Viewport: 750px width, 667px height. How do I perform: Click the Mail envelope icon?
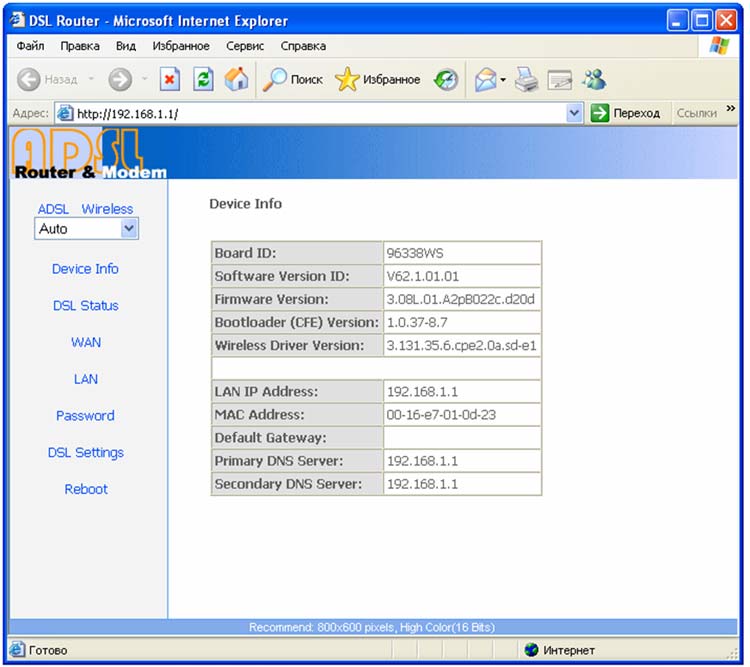(485, 80)
